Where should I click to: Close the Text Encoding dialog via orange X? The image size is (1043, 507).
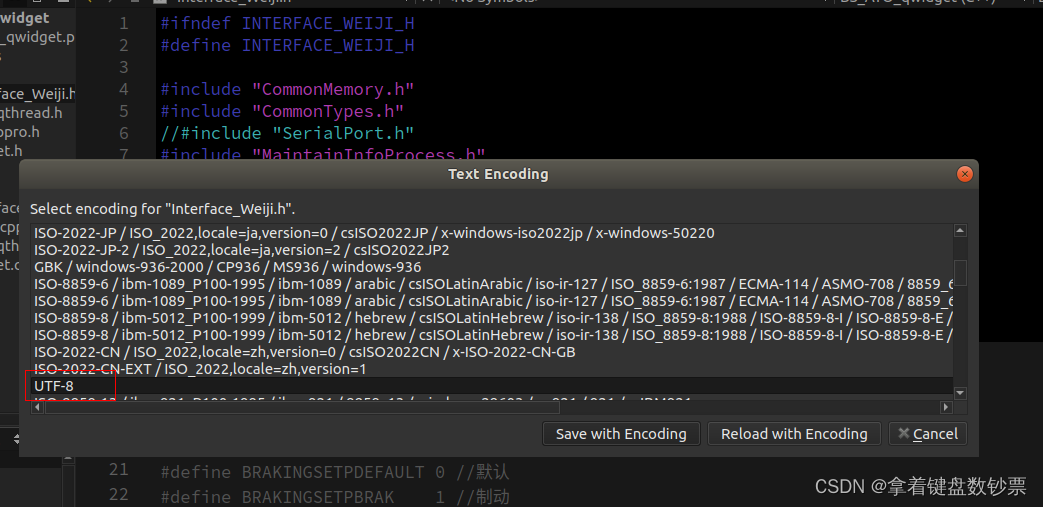964,174
